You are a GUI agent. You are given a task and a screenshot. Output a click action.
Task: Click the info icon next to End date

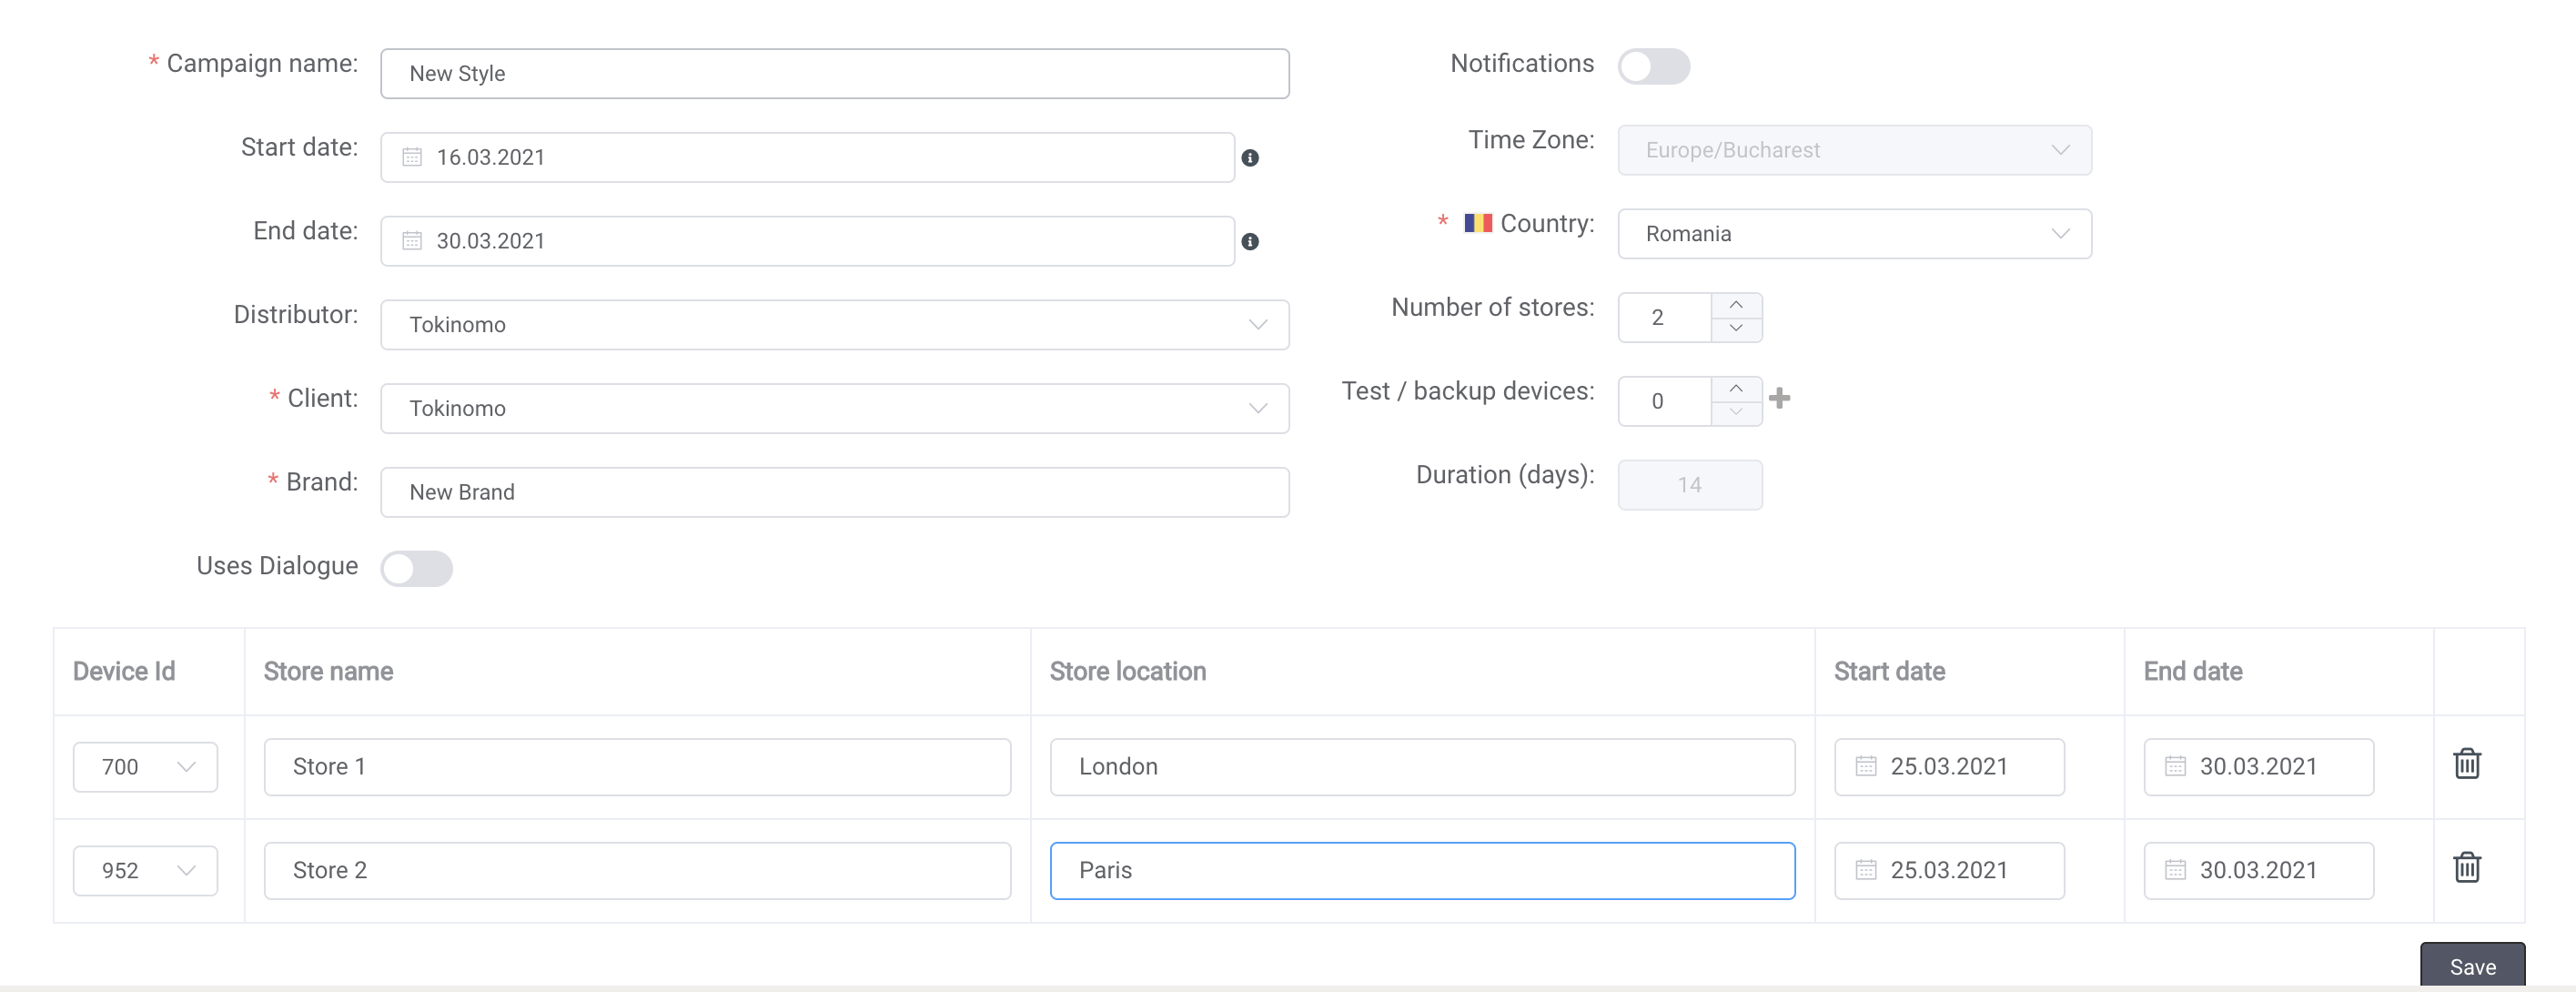pos(1250,241)
